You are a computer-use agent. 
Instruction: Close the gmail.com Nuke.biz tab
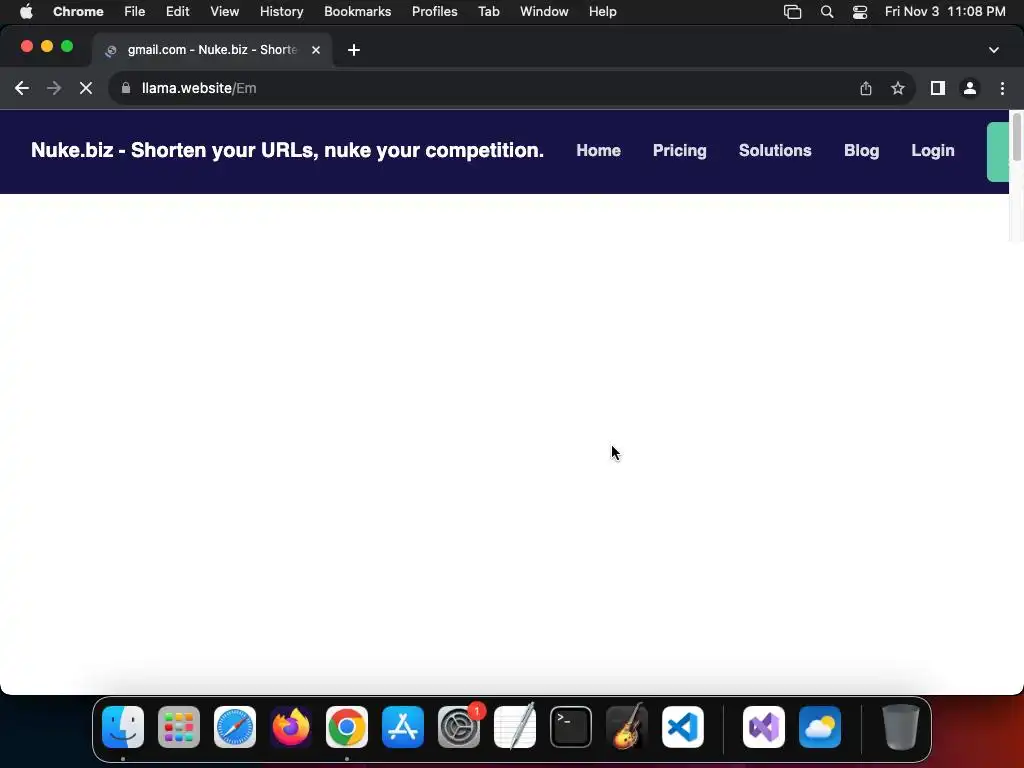[316, 50]
